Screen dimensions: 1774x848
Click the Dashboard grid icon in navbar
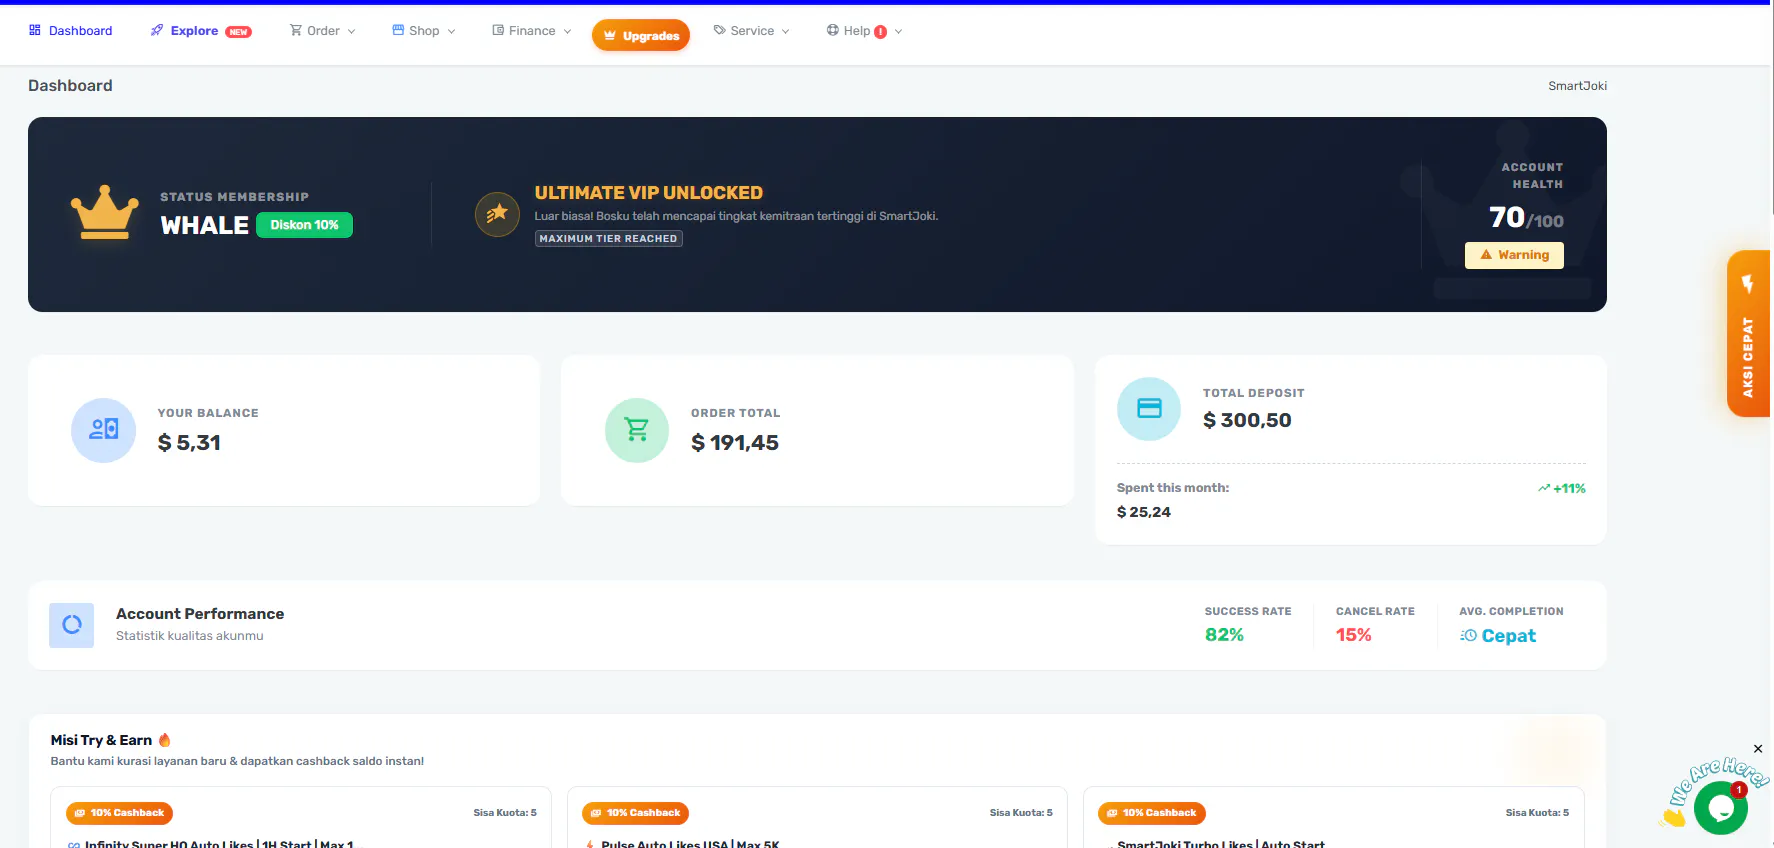(x=35, y=30)
